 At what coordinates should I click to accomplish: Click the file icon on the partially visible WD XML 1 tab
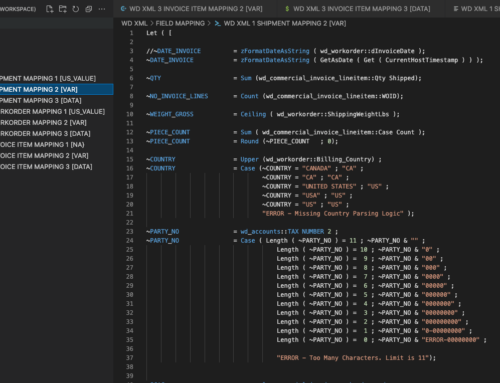[x=456, y=9]
